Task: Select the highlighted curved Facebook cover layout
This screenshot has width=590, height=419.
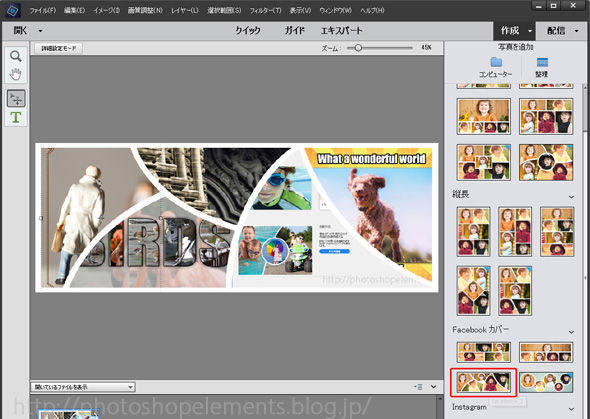Action: [484, 383]
